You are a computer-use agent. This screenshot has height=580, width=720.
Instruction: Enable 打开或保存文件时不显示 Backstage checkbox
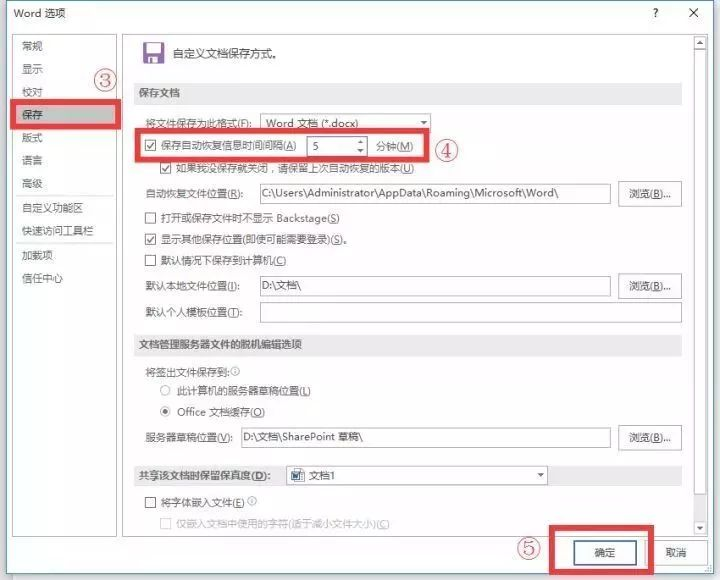tap(151, 218)
